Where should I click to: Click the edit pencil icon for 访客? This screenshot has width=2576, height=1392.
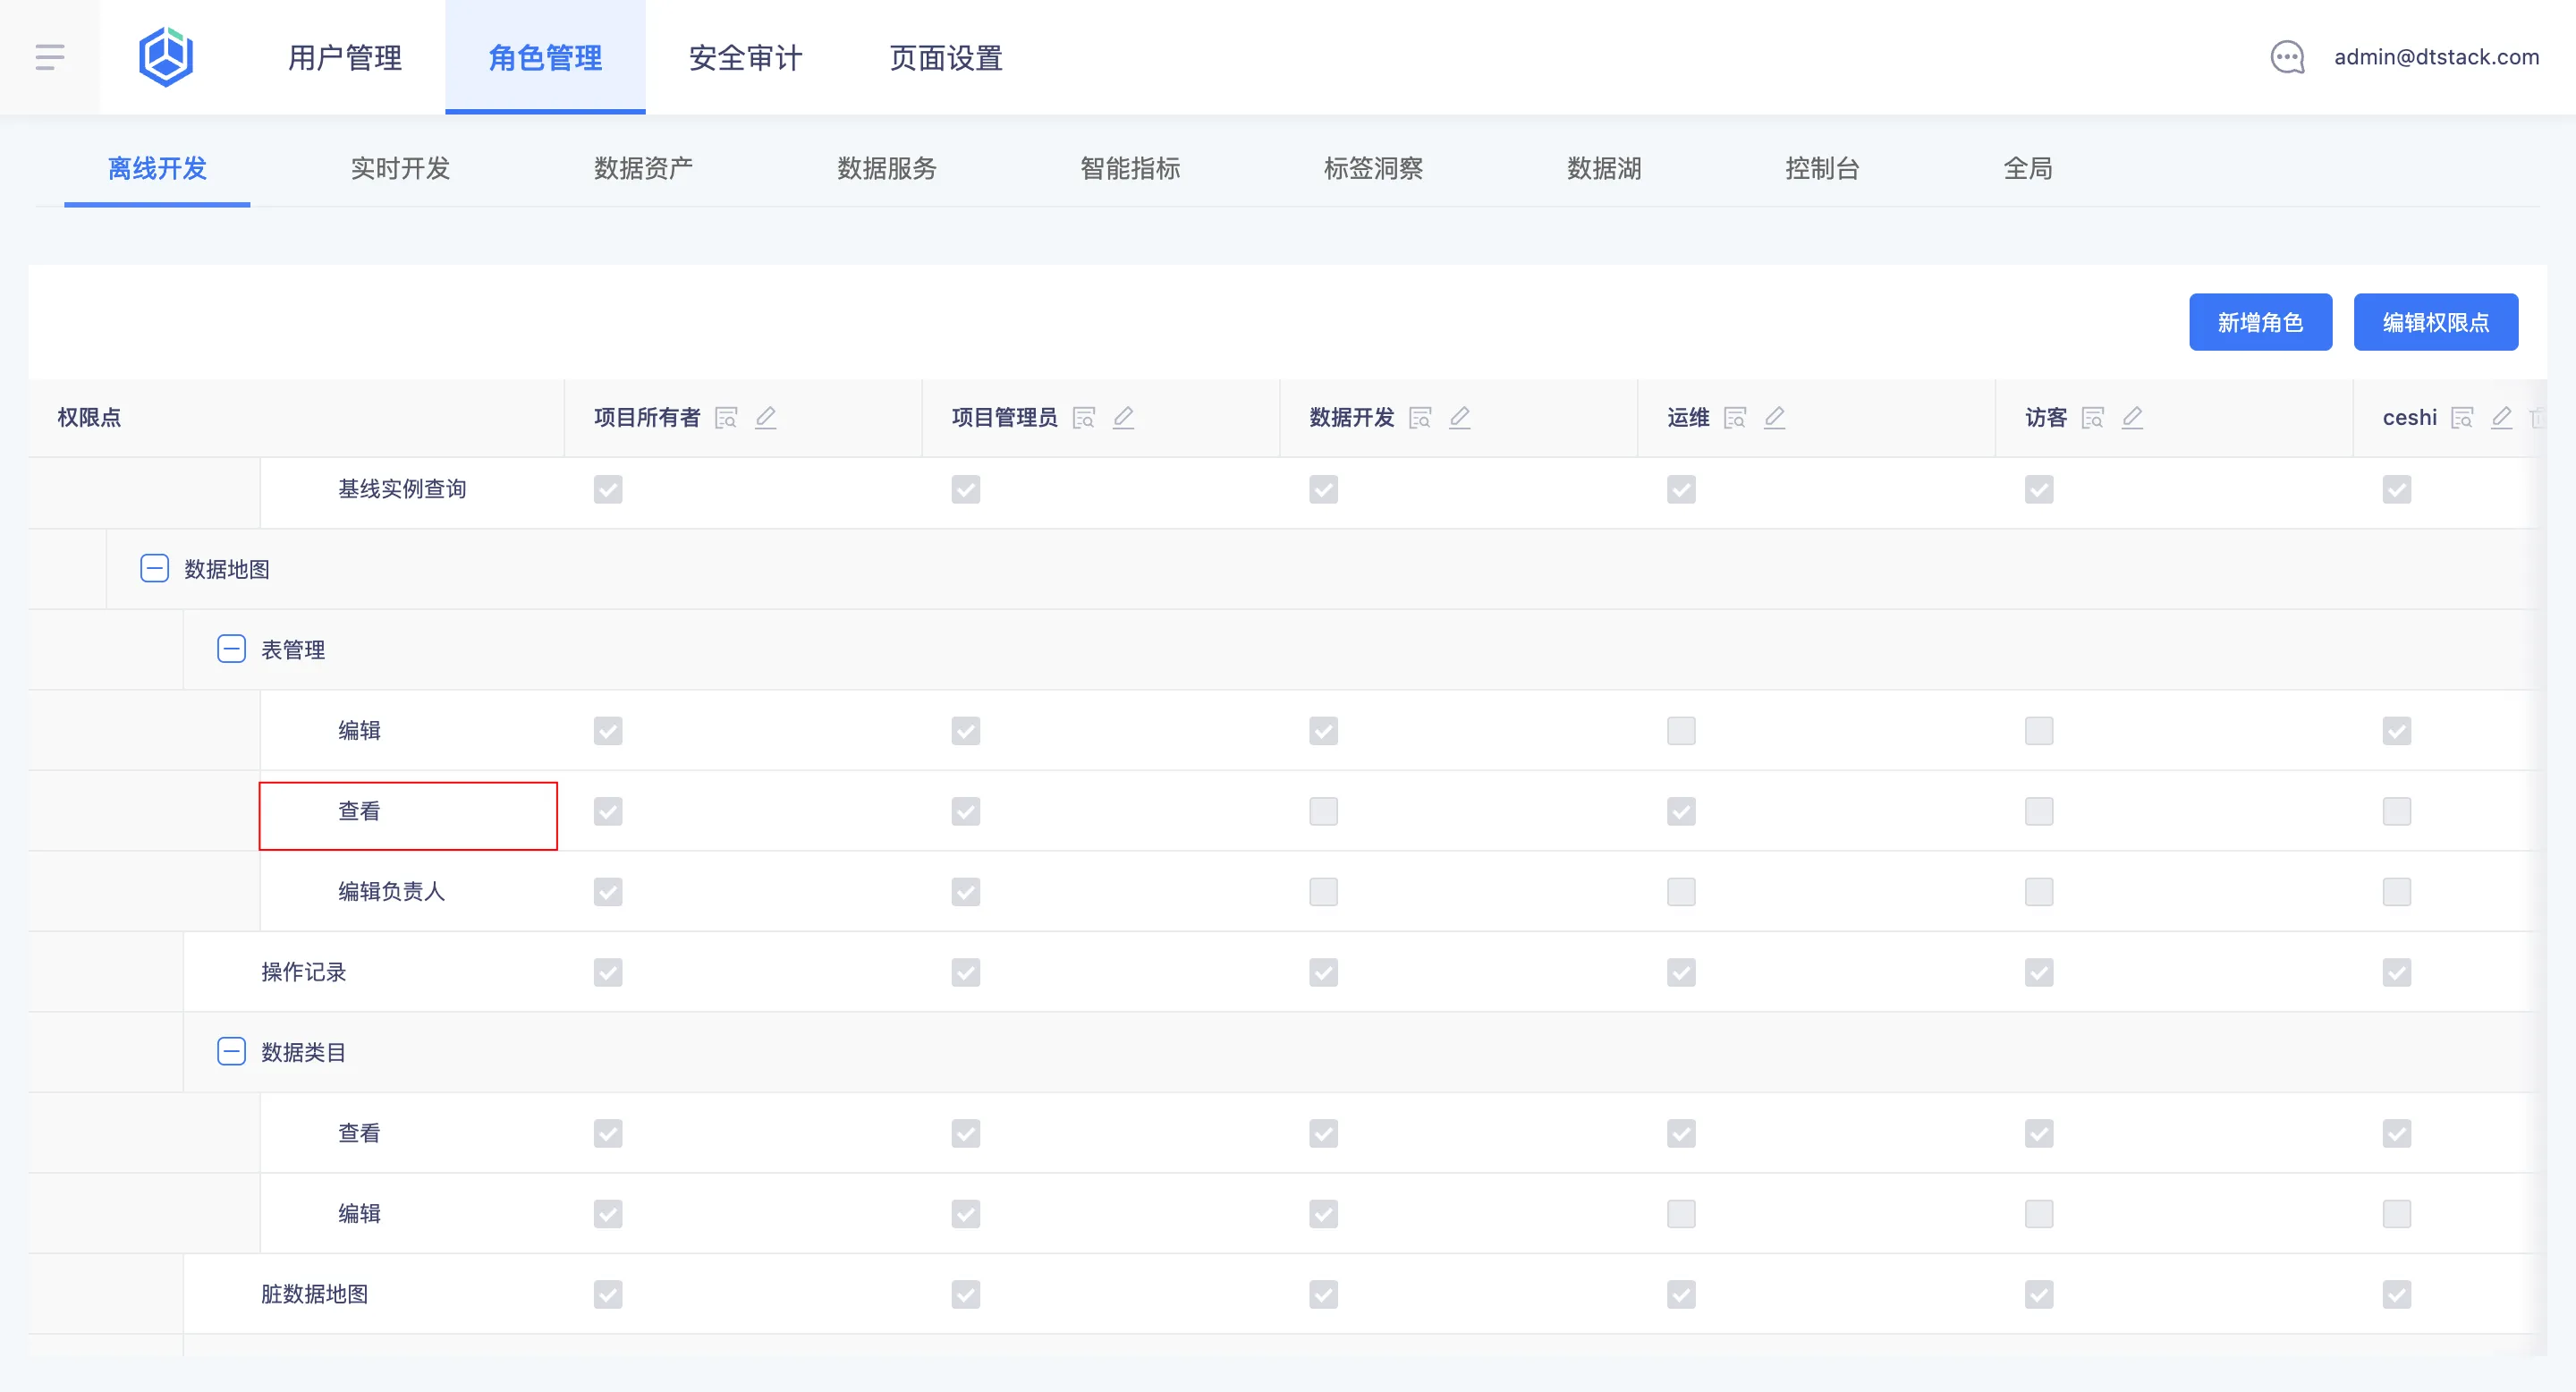pos(2132,418)
